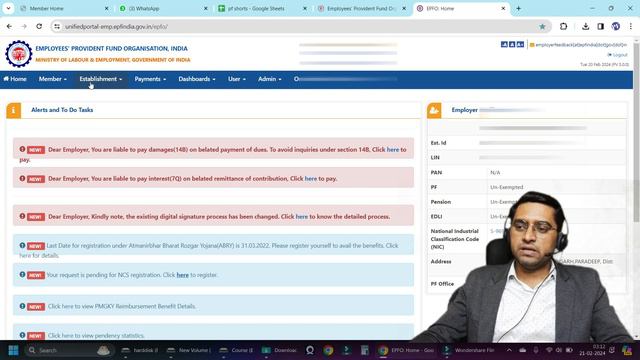Click the site information icon in address bar

57,27
